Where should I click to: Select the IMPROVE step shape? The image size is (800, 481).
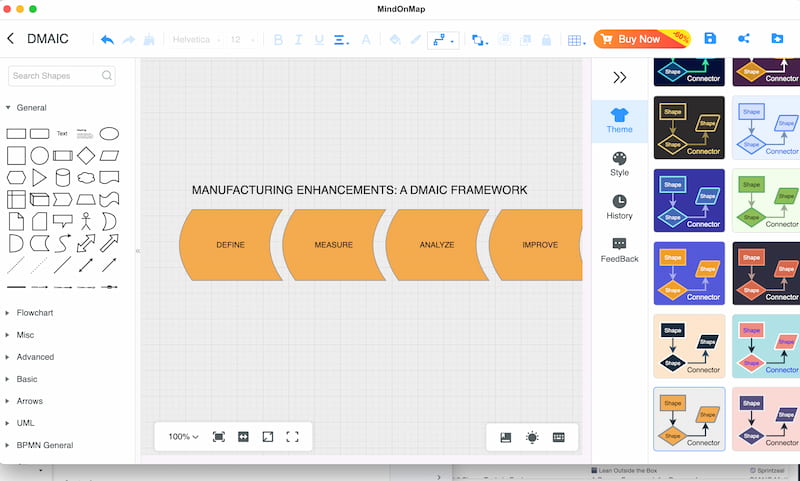[537, 245]
